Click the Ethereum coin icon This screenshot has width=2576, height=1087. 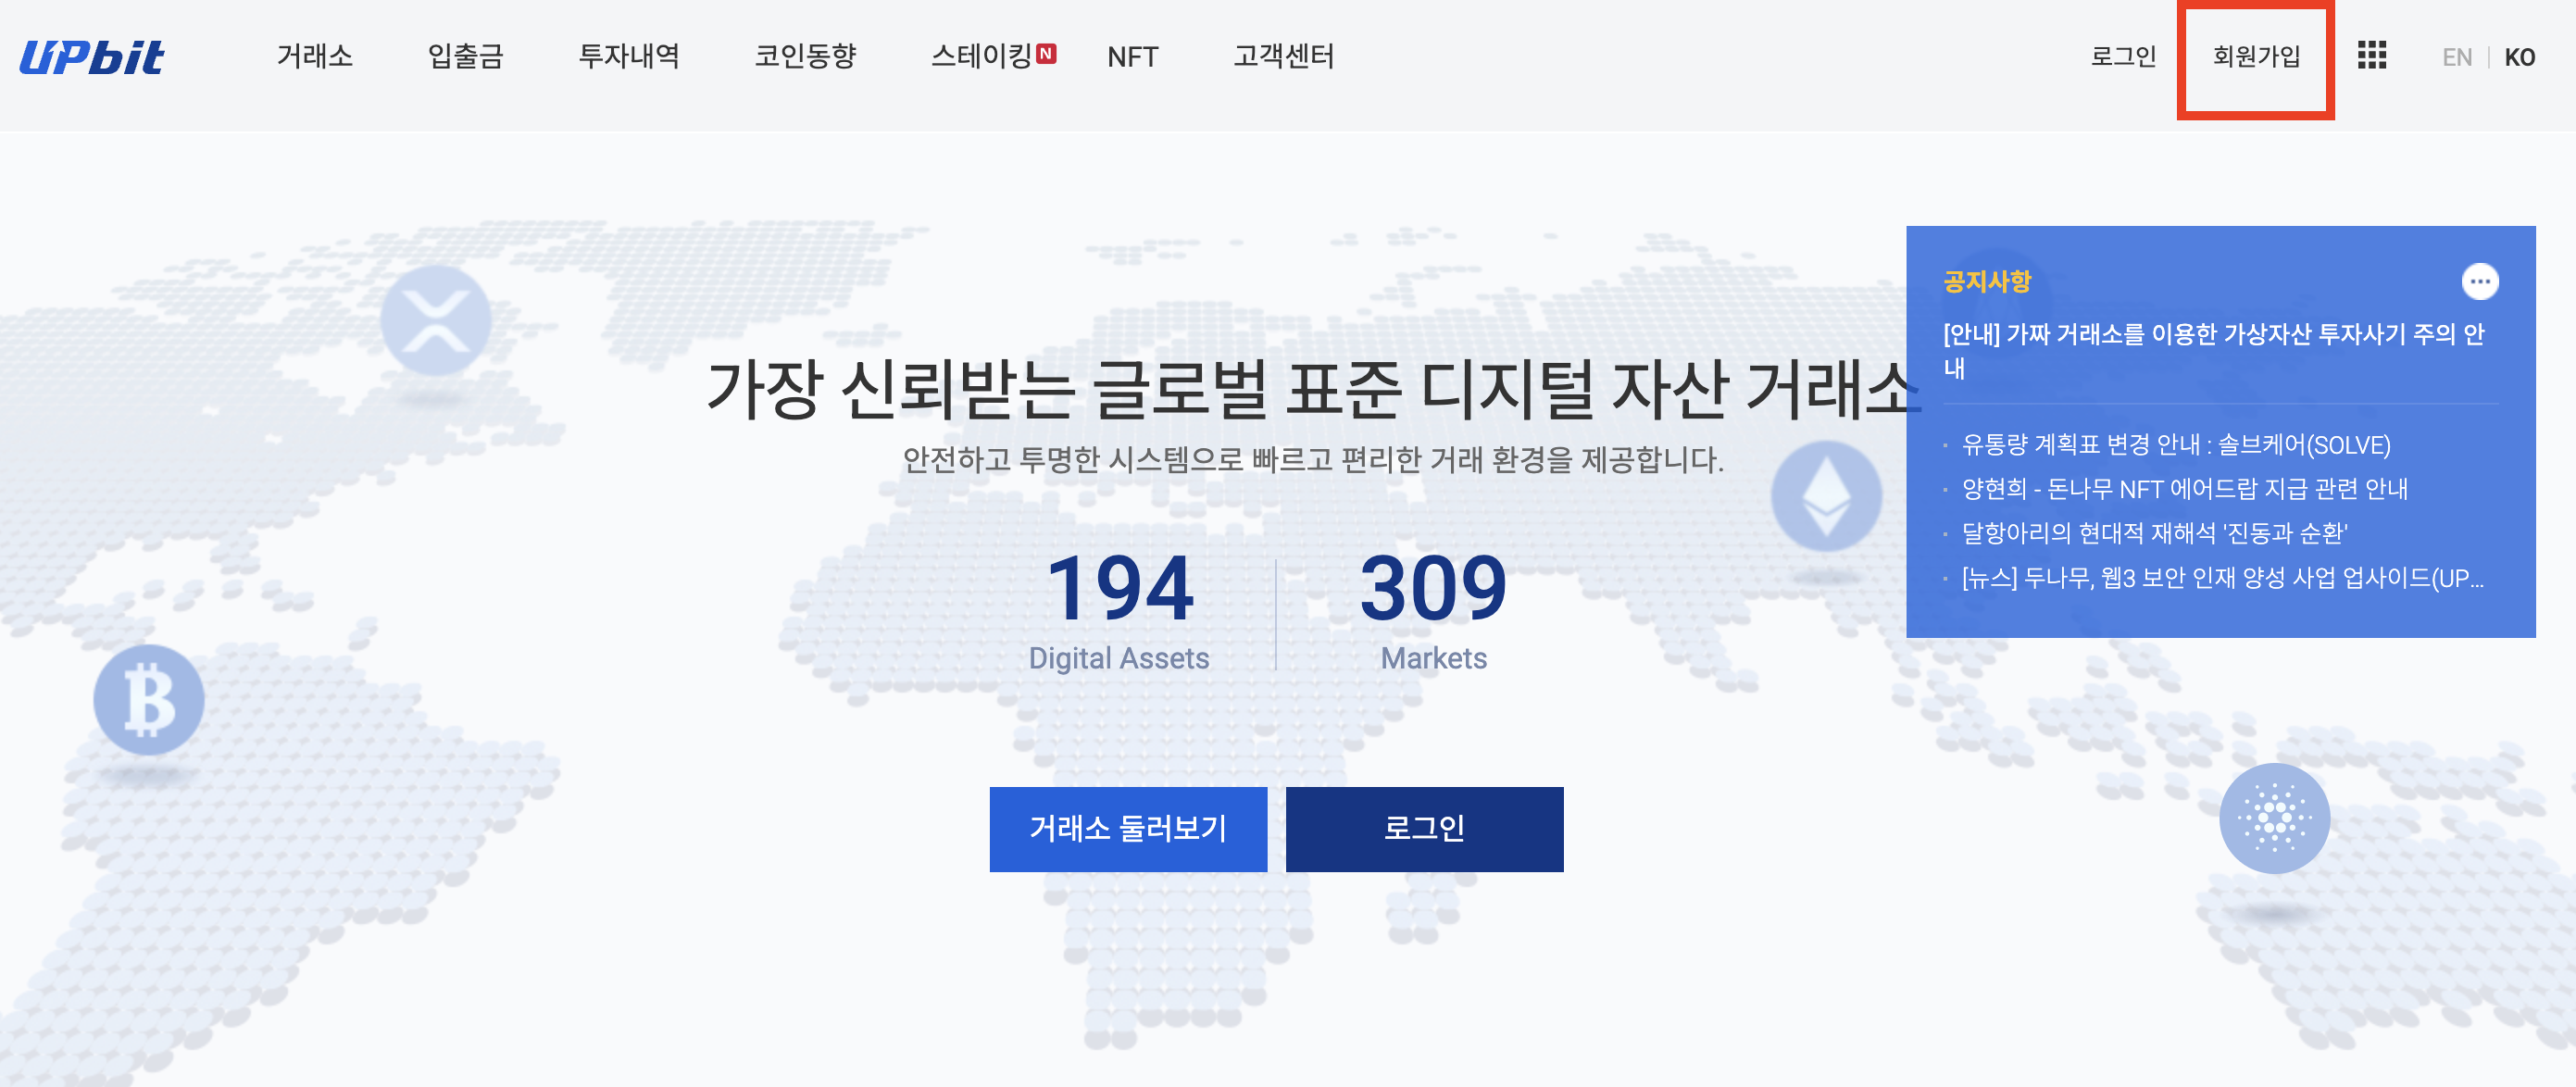point(1826,496)
